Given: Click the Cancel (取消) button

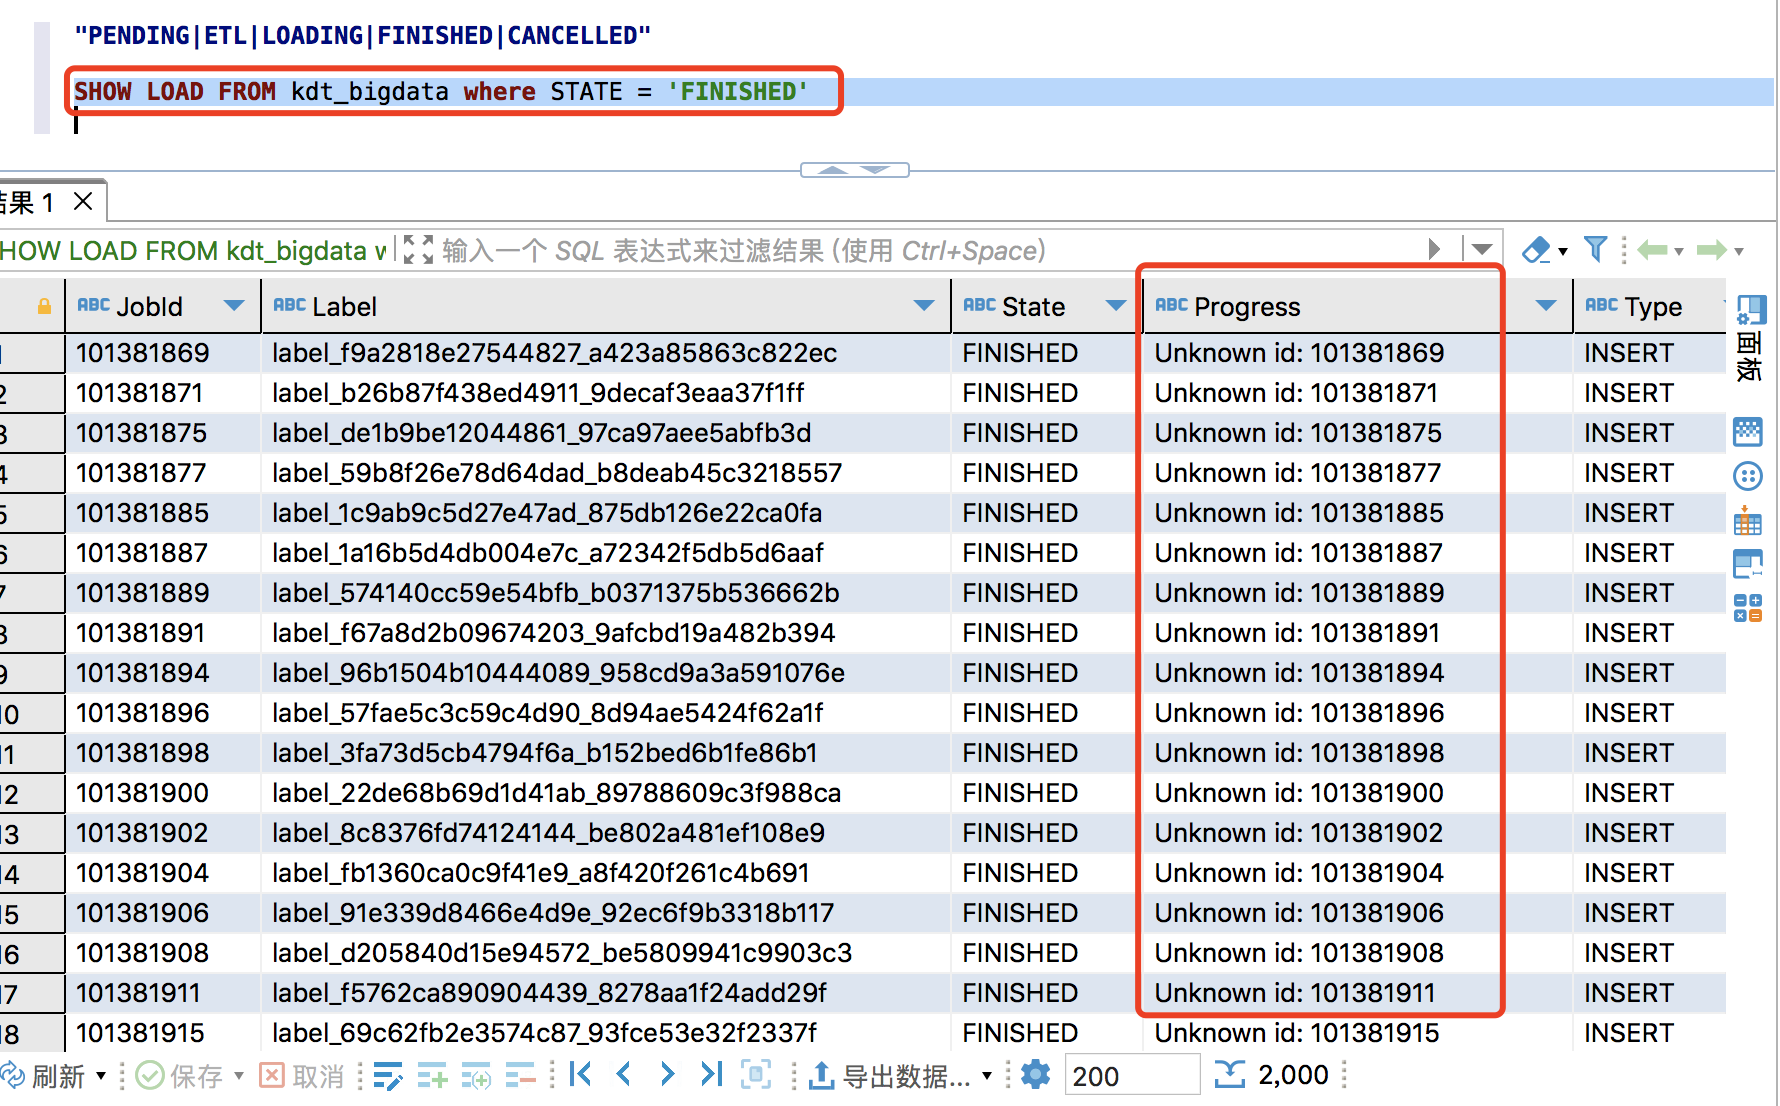Looking at the screenshot, I should (x=302, y=1076).
